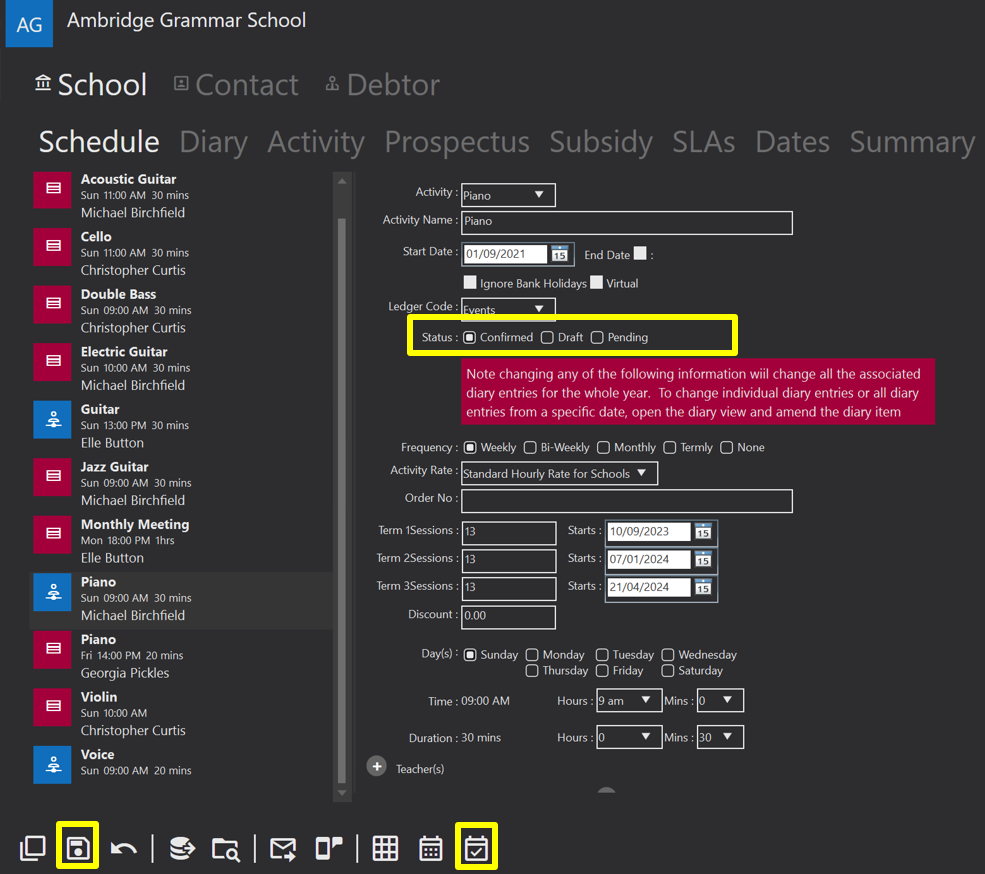Screen dimensions: 985x874
Task: Open the Ledger Code dropdown
Action: click(x=508, y=308)
